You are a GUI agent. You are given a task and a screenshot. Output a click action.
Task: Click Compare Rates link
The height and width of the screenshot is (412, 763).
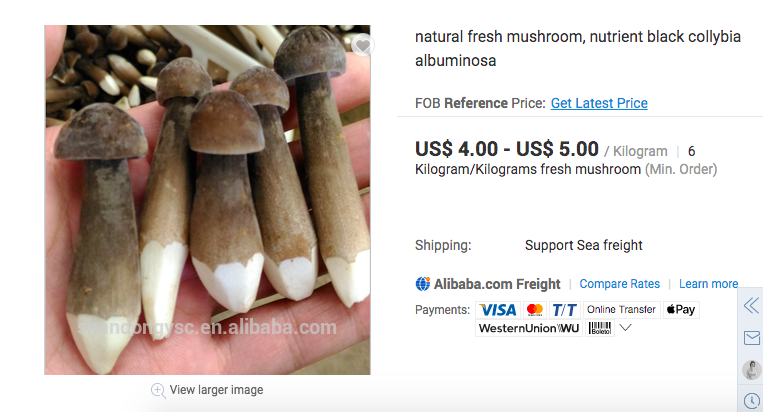(619, 284)
